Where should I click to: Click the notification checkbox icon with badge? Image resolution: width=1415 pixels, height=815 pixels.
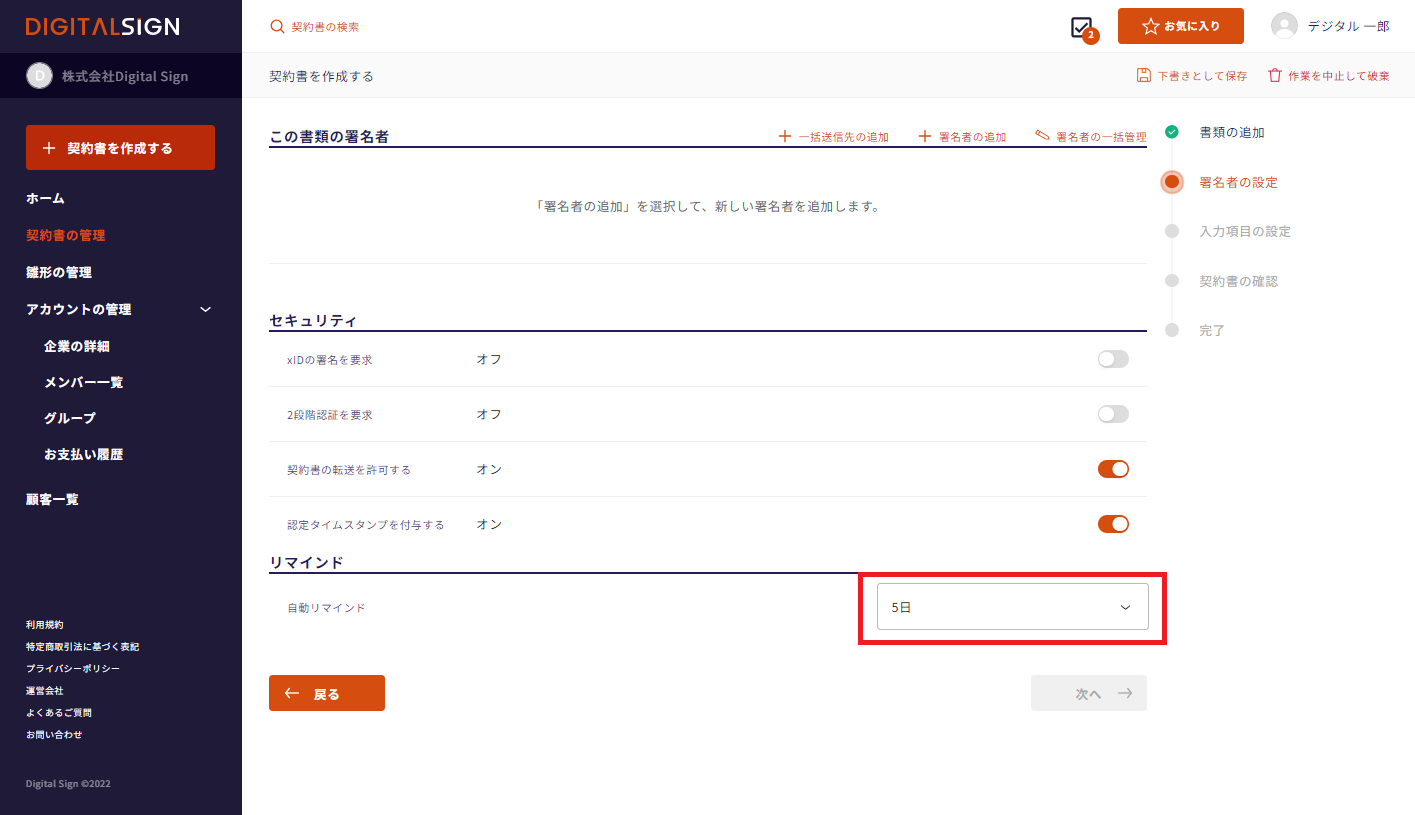[1081, 27]
